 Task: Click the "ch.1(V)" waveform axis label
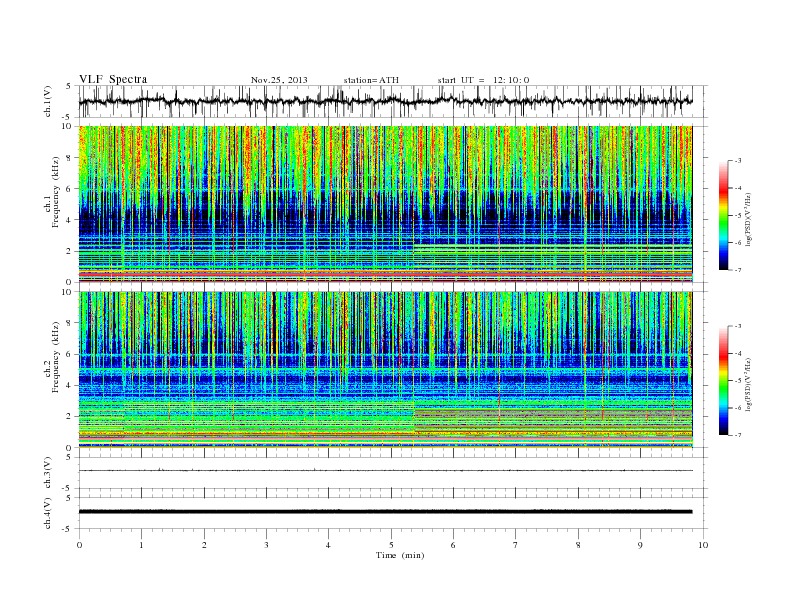click(48, 101)
